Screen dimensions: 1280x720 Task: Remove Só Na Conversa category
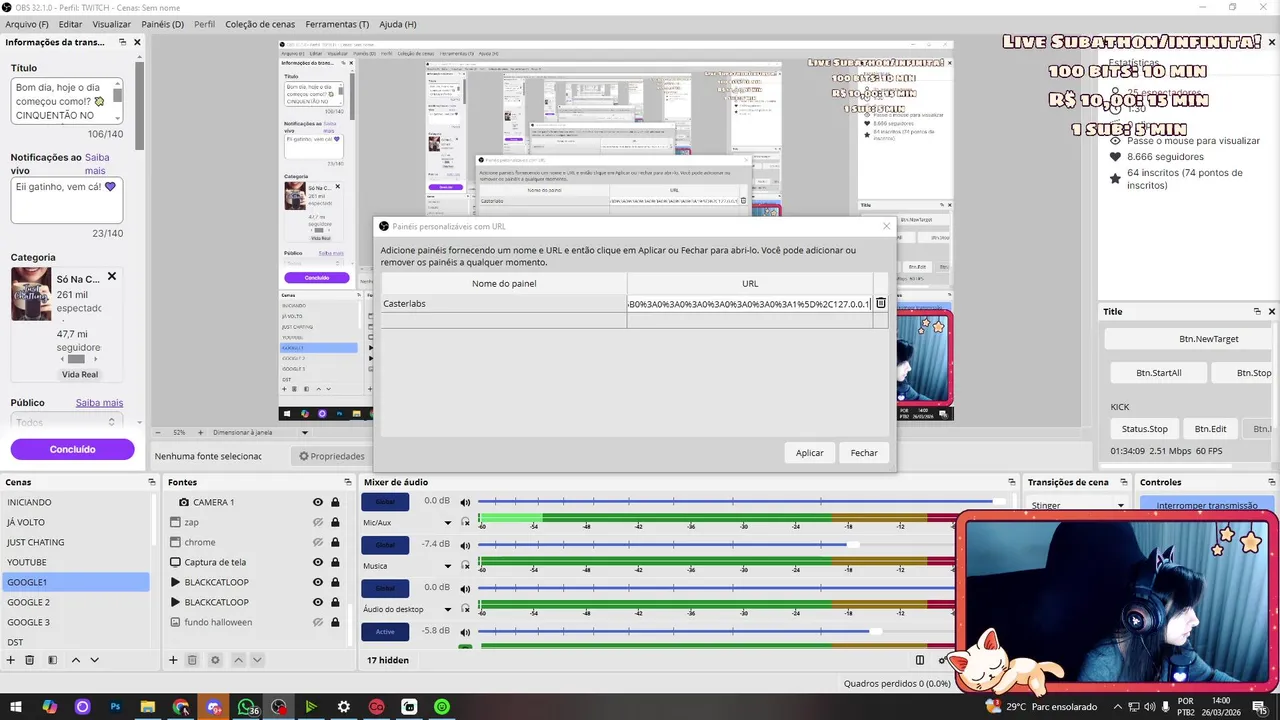pos(112,277)
